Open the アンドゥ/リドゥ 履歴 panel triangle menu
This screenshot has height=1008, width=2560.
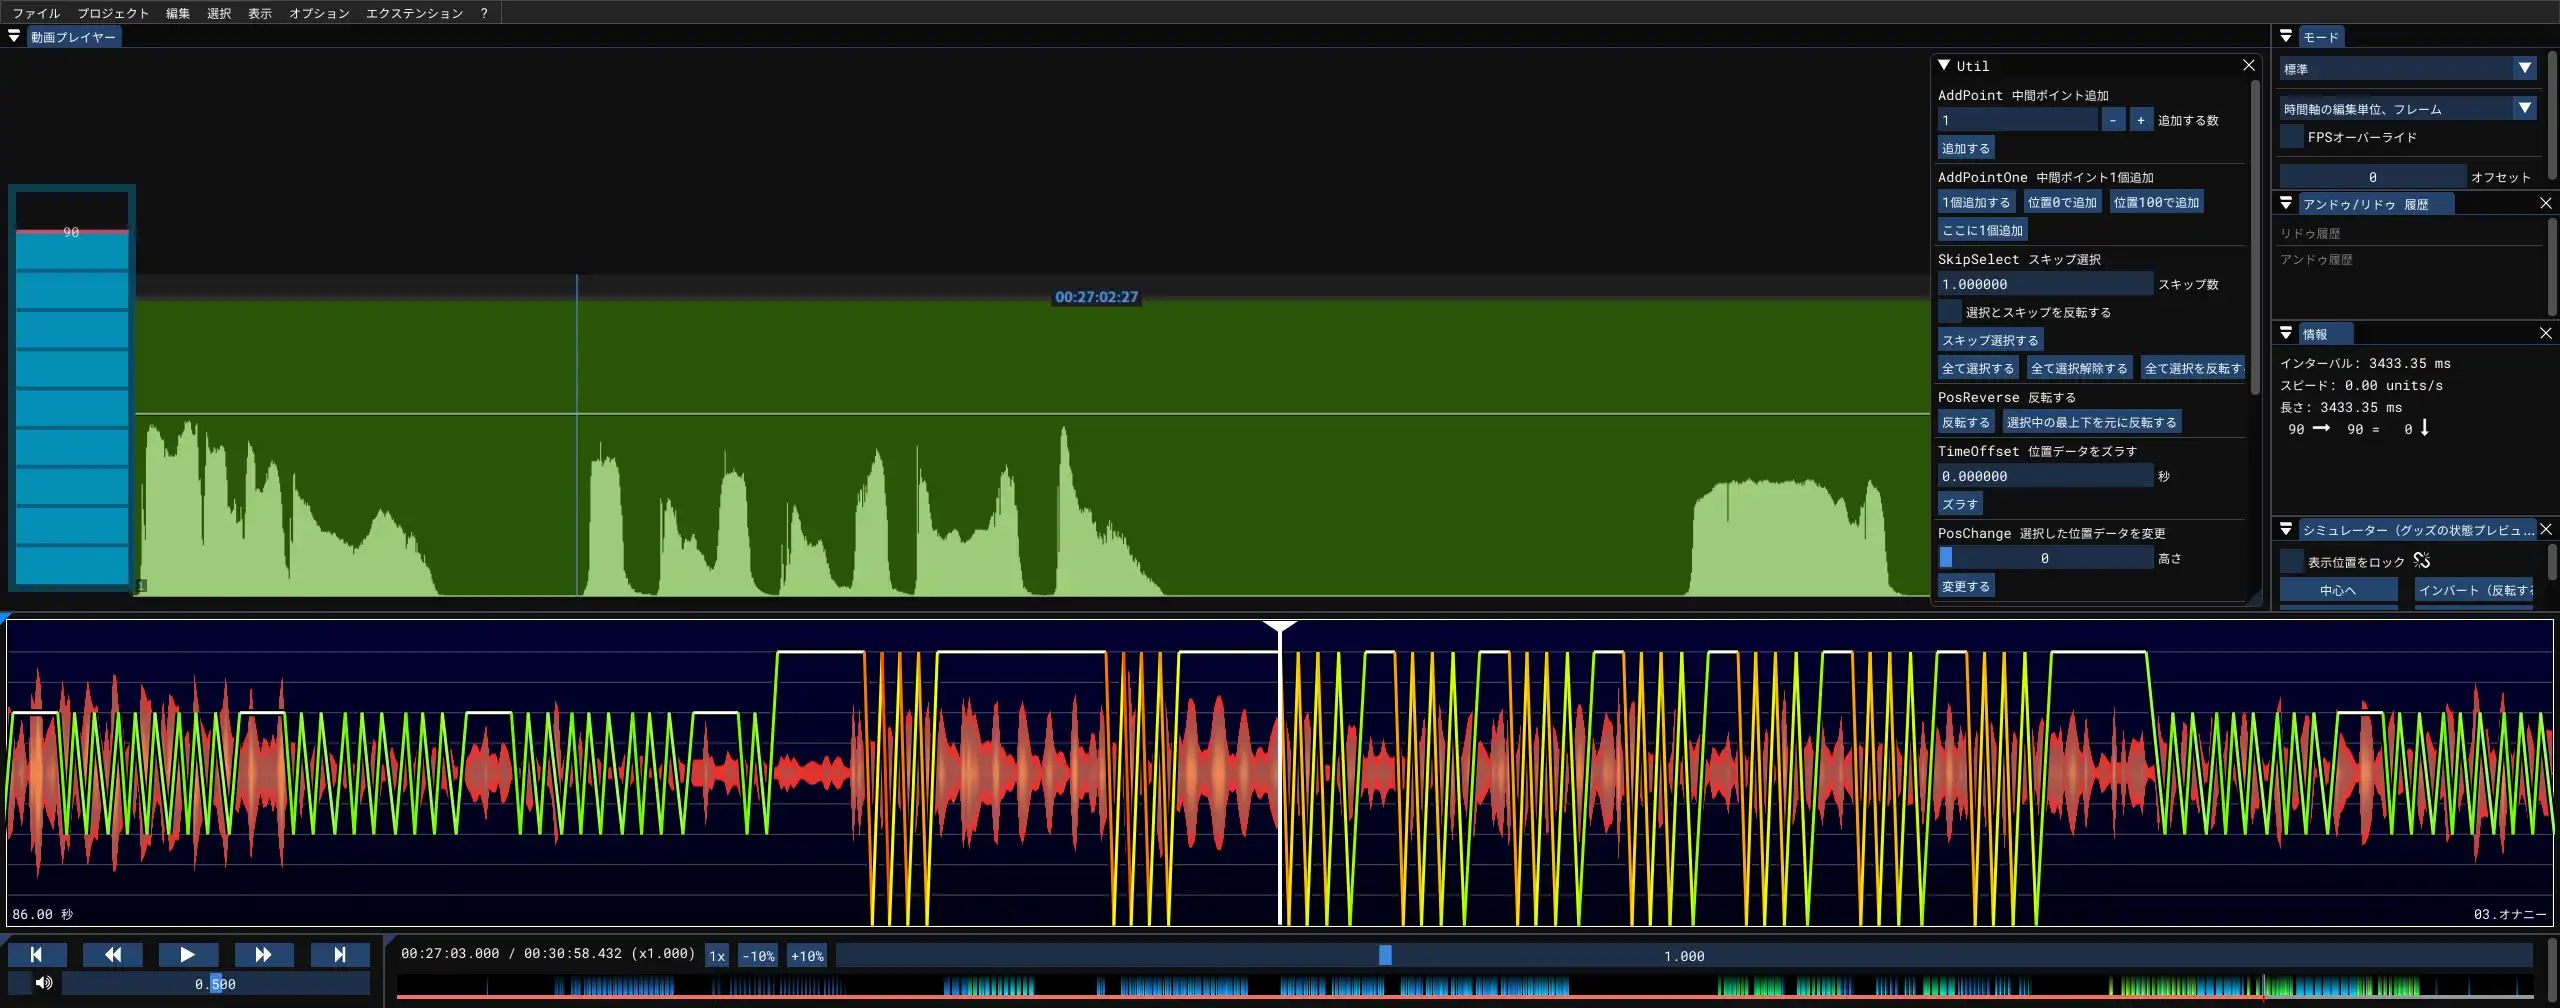(2286, 203)
